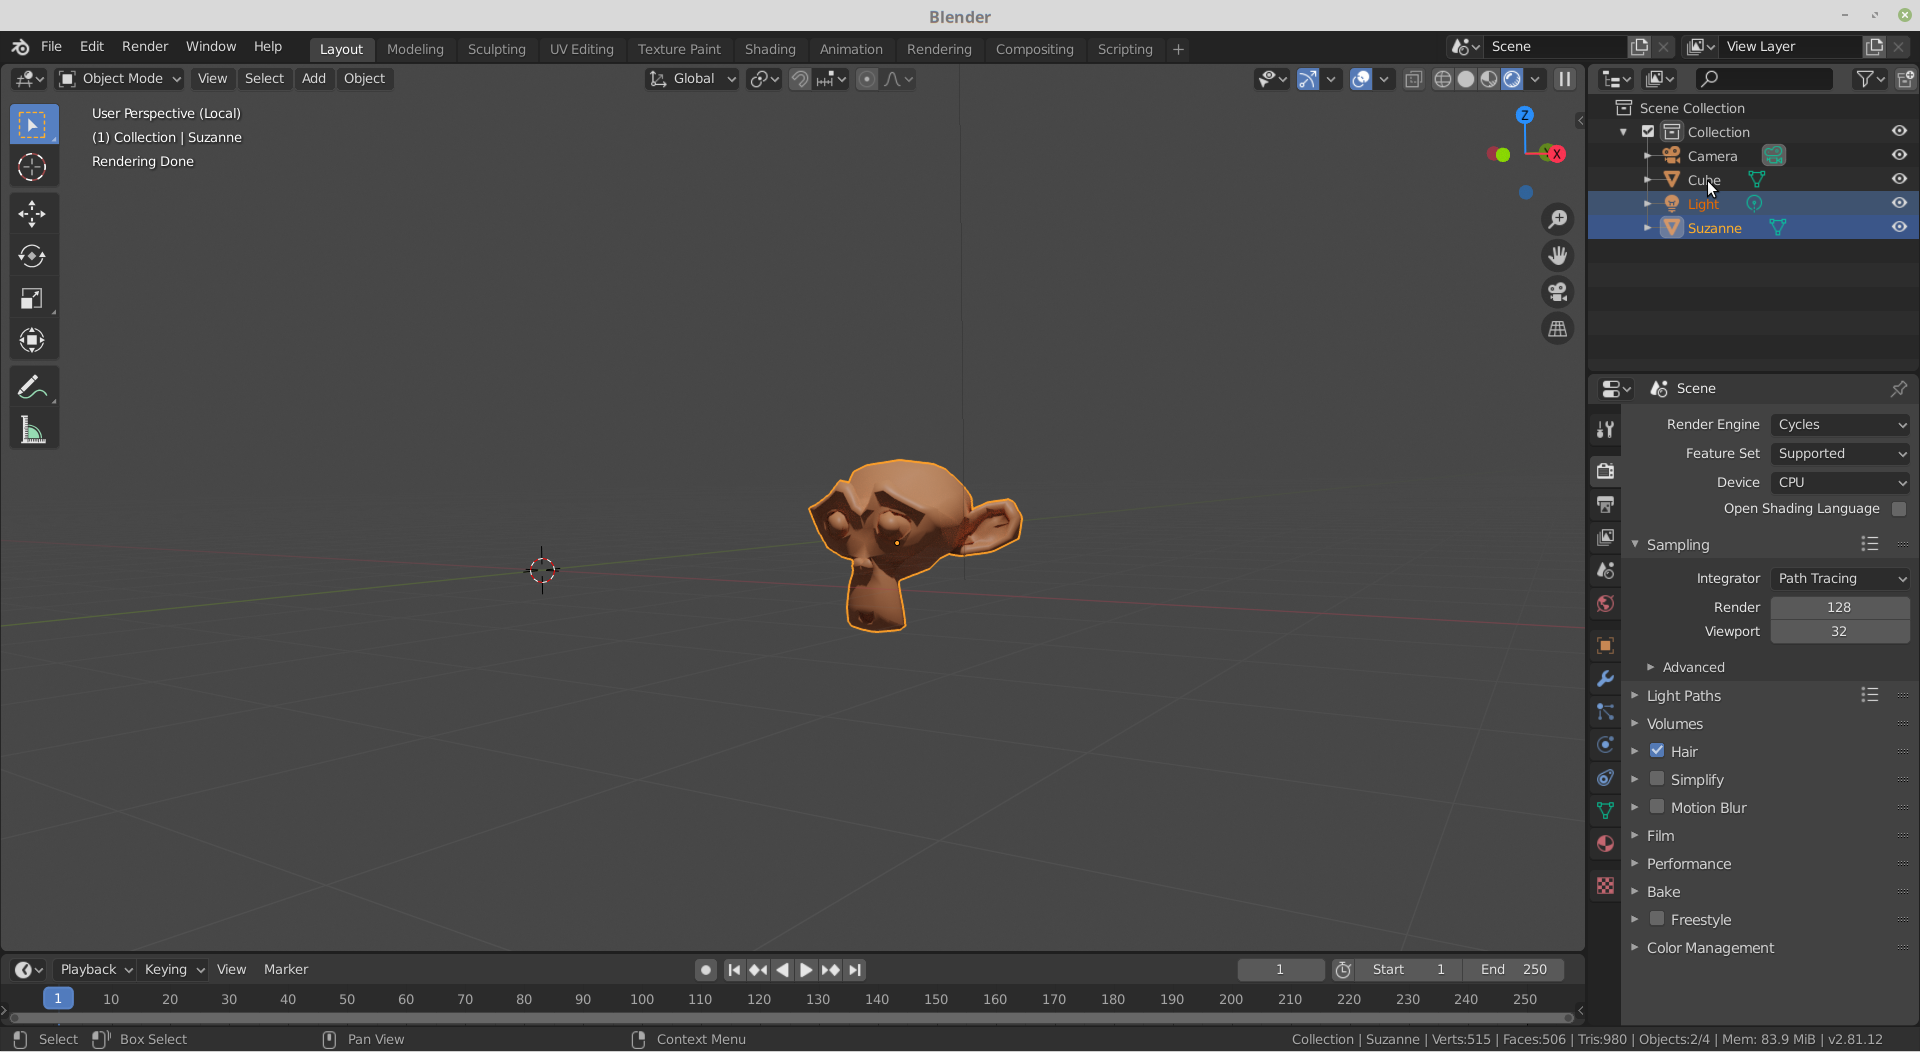Switch to rendered viewport shading
1920x1052 pixels.
1512,79
